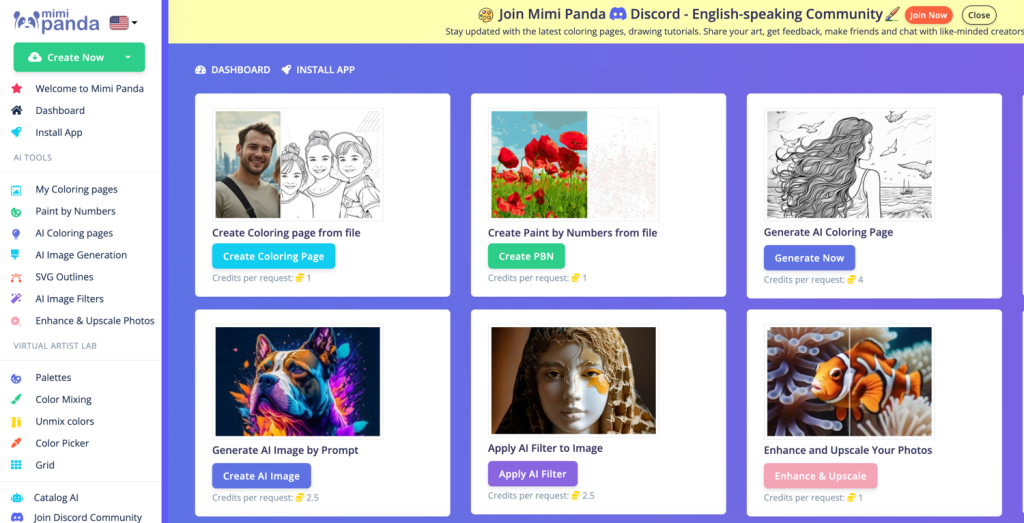Click the Mimi Panda logo
Screen dimensions: 1024x523
point(56,22)
